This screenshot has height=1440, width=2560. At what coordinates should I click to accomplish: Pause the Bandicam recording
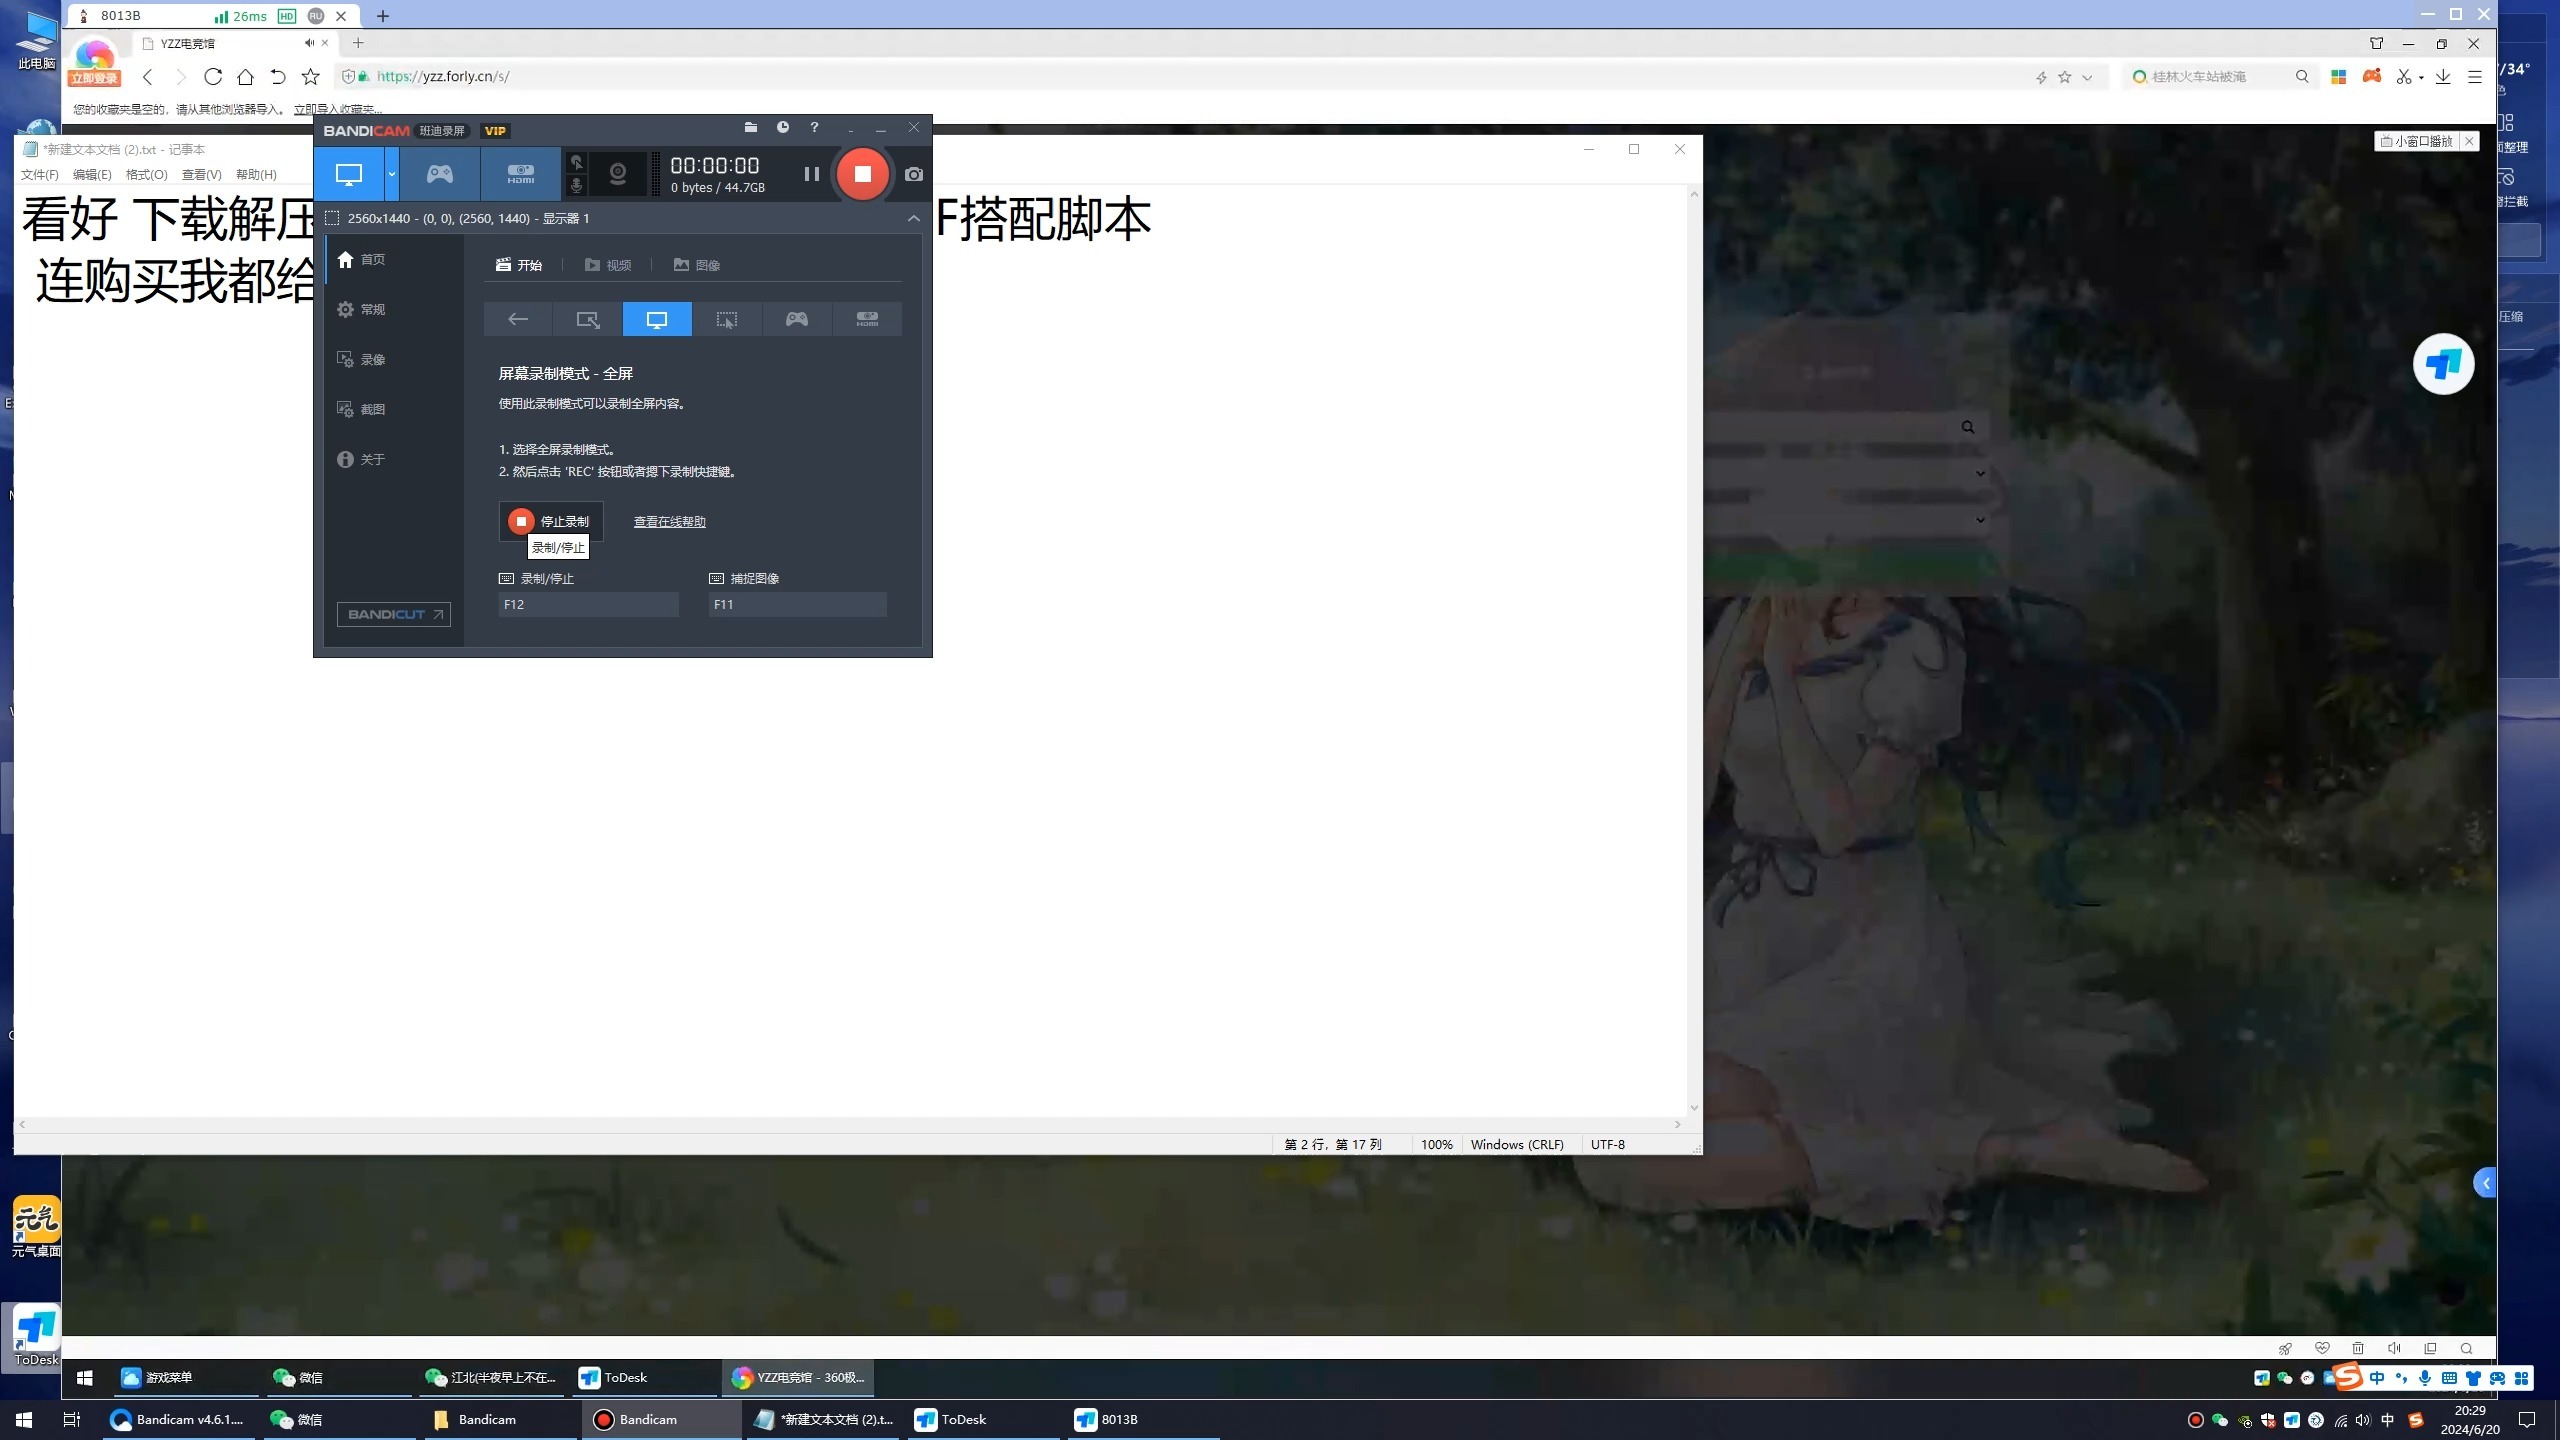point(811,174)
